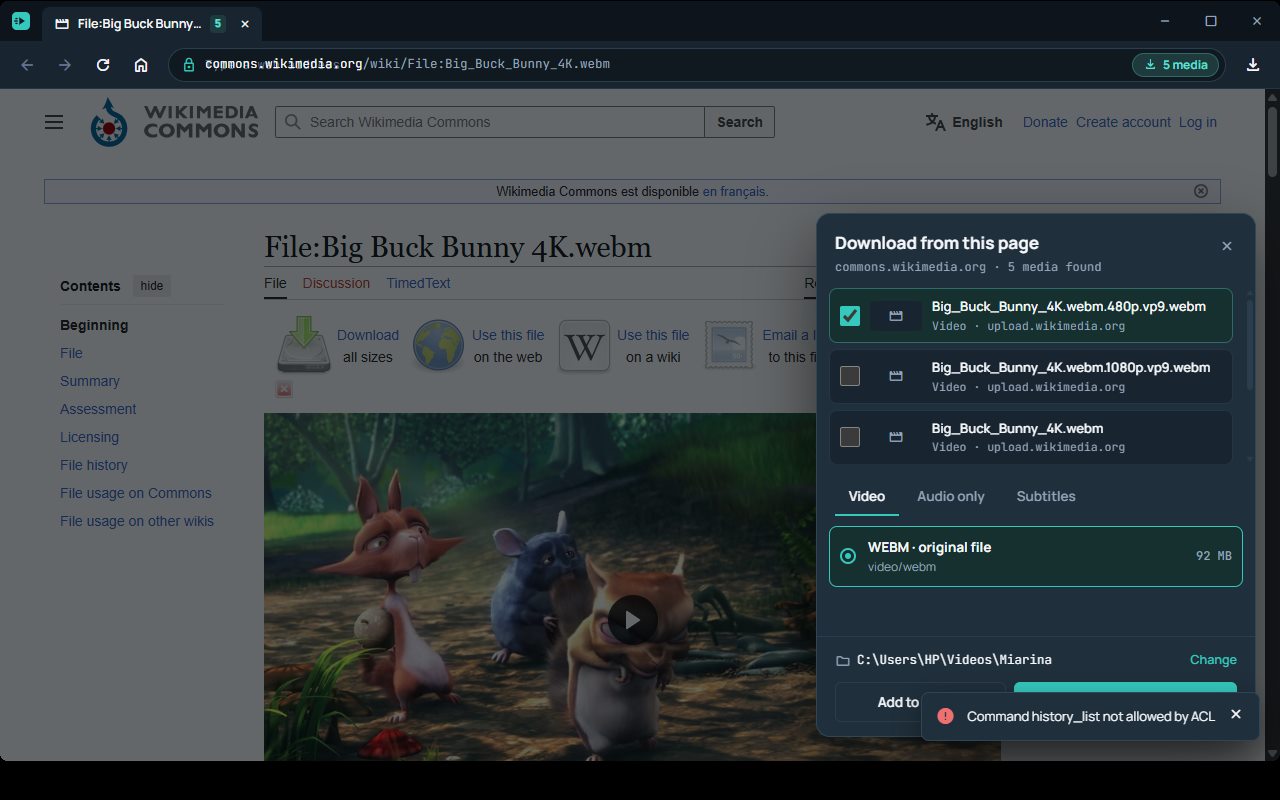Open the Wikimedia Commons hamburger menu

pyautogui.click(x=54, y=122)
